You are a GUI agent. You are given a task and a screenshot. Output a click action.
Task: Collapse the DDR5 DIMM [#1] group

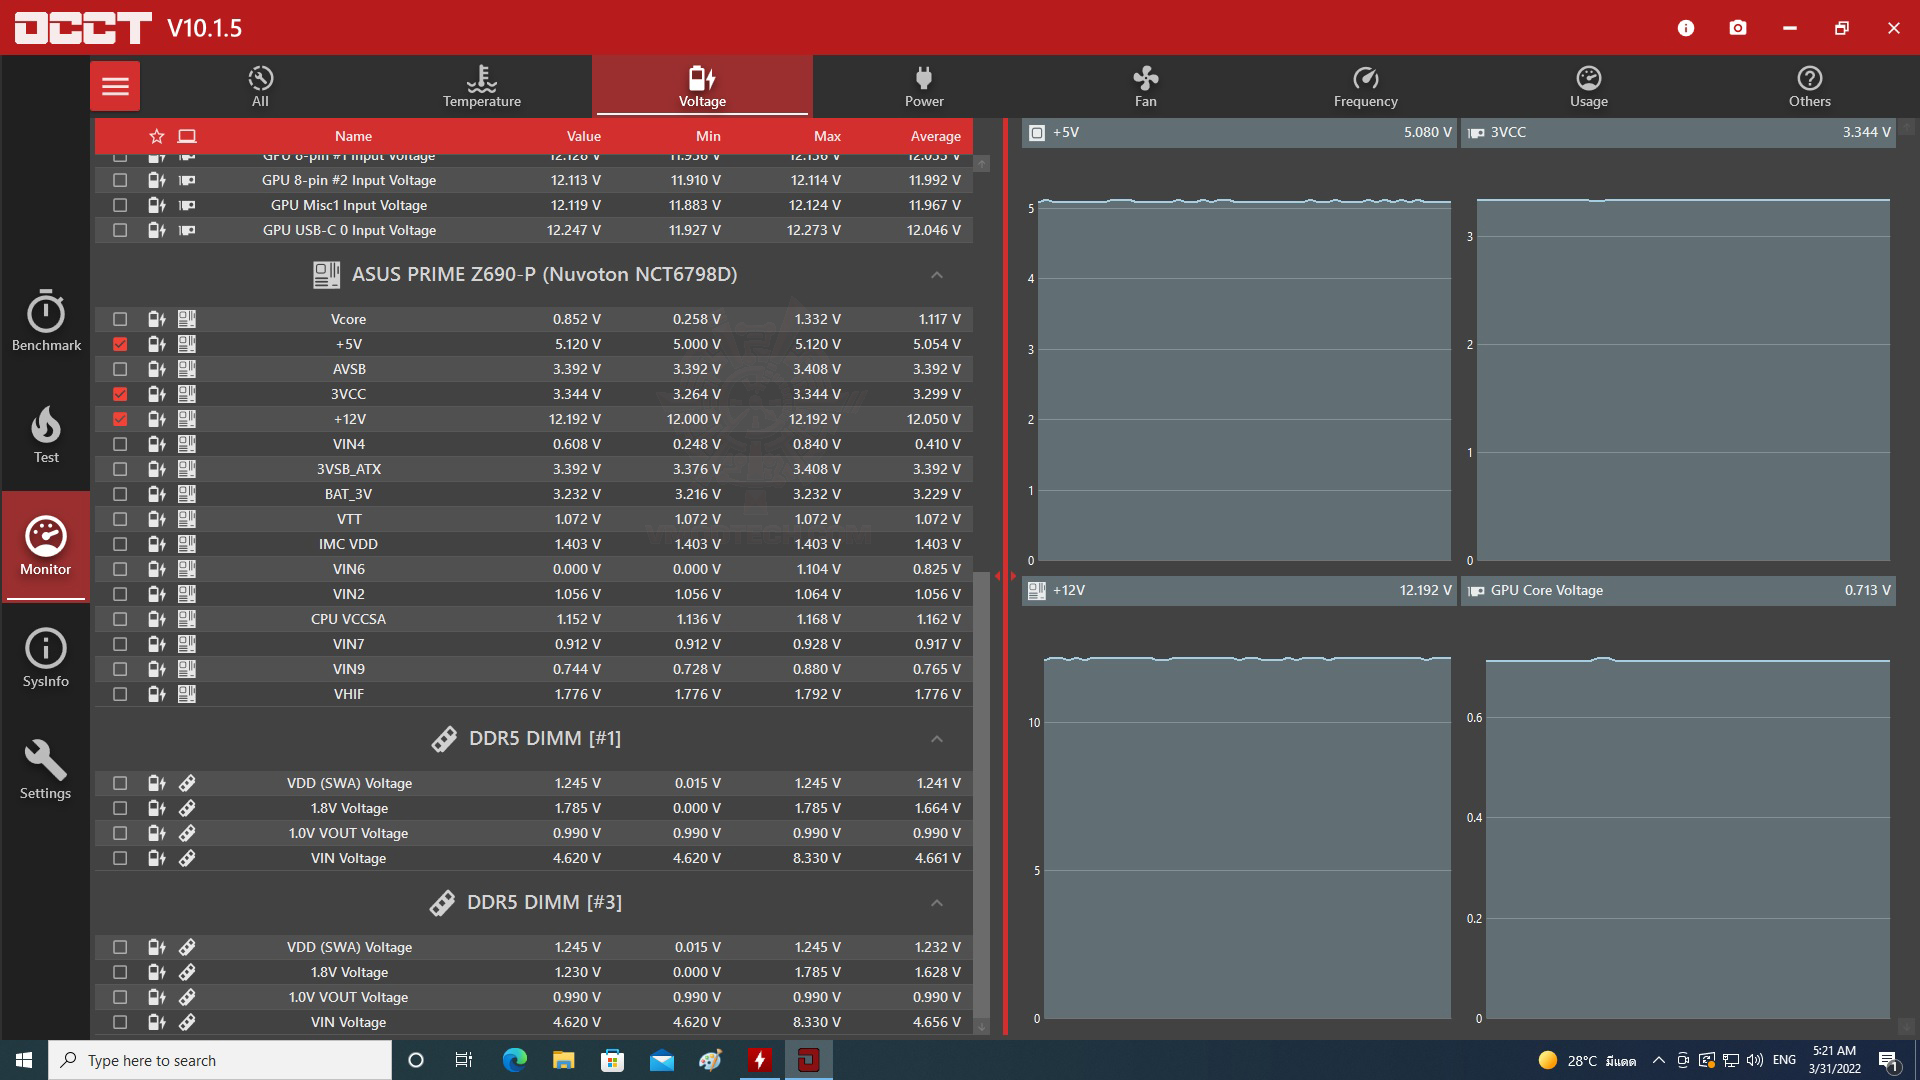(x=936, y=739)
